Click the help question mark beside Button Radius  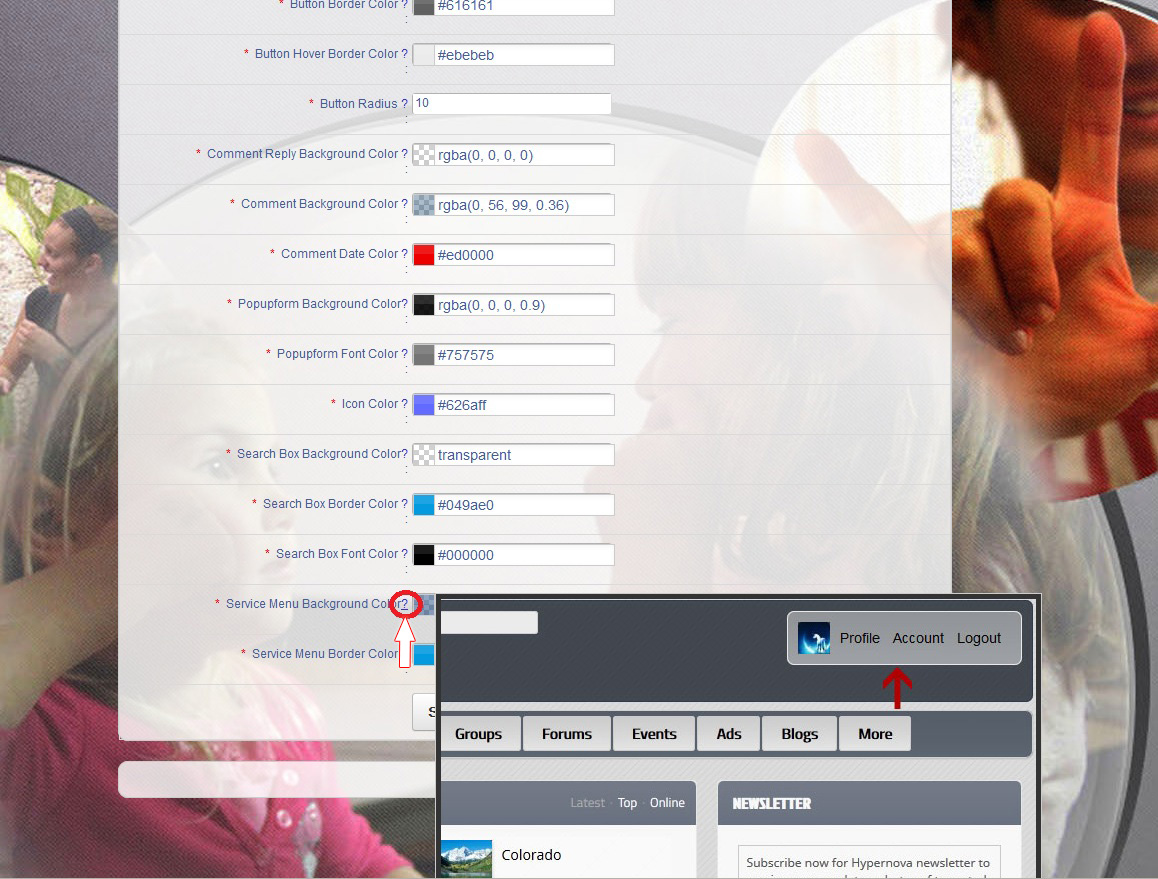(404, 104)
